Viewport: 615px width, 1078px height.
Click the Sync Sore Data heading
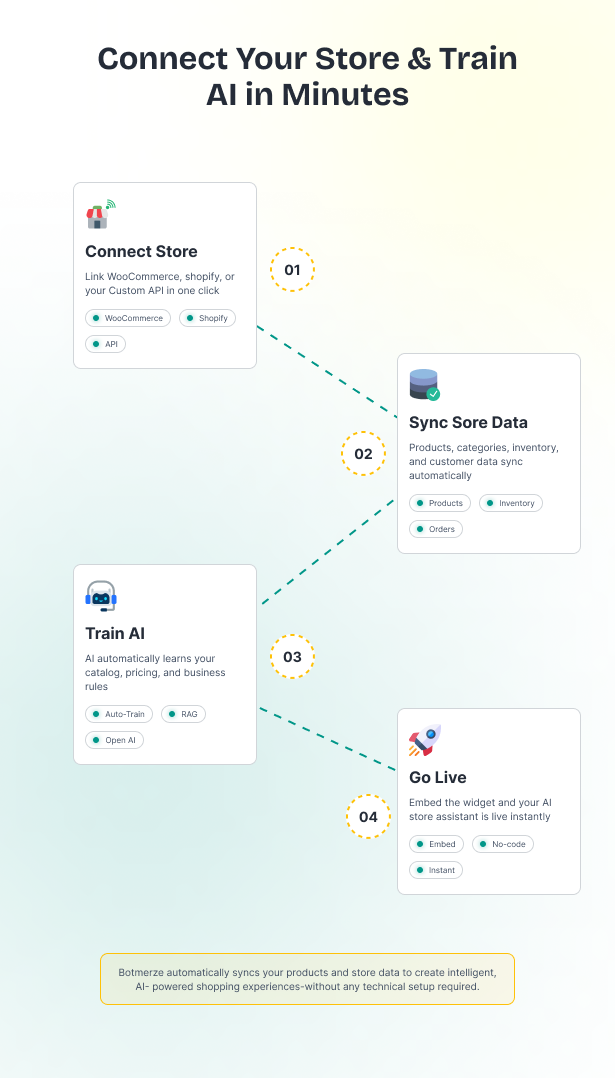tap(468, 422)
